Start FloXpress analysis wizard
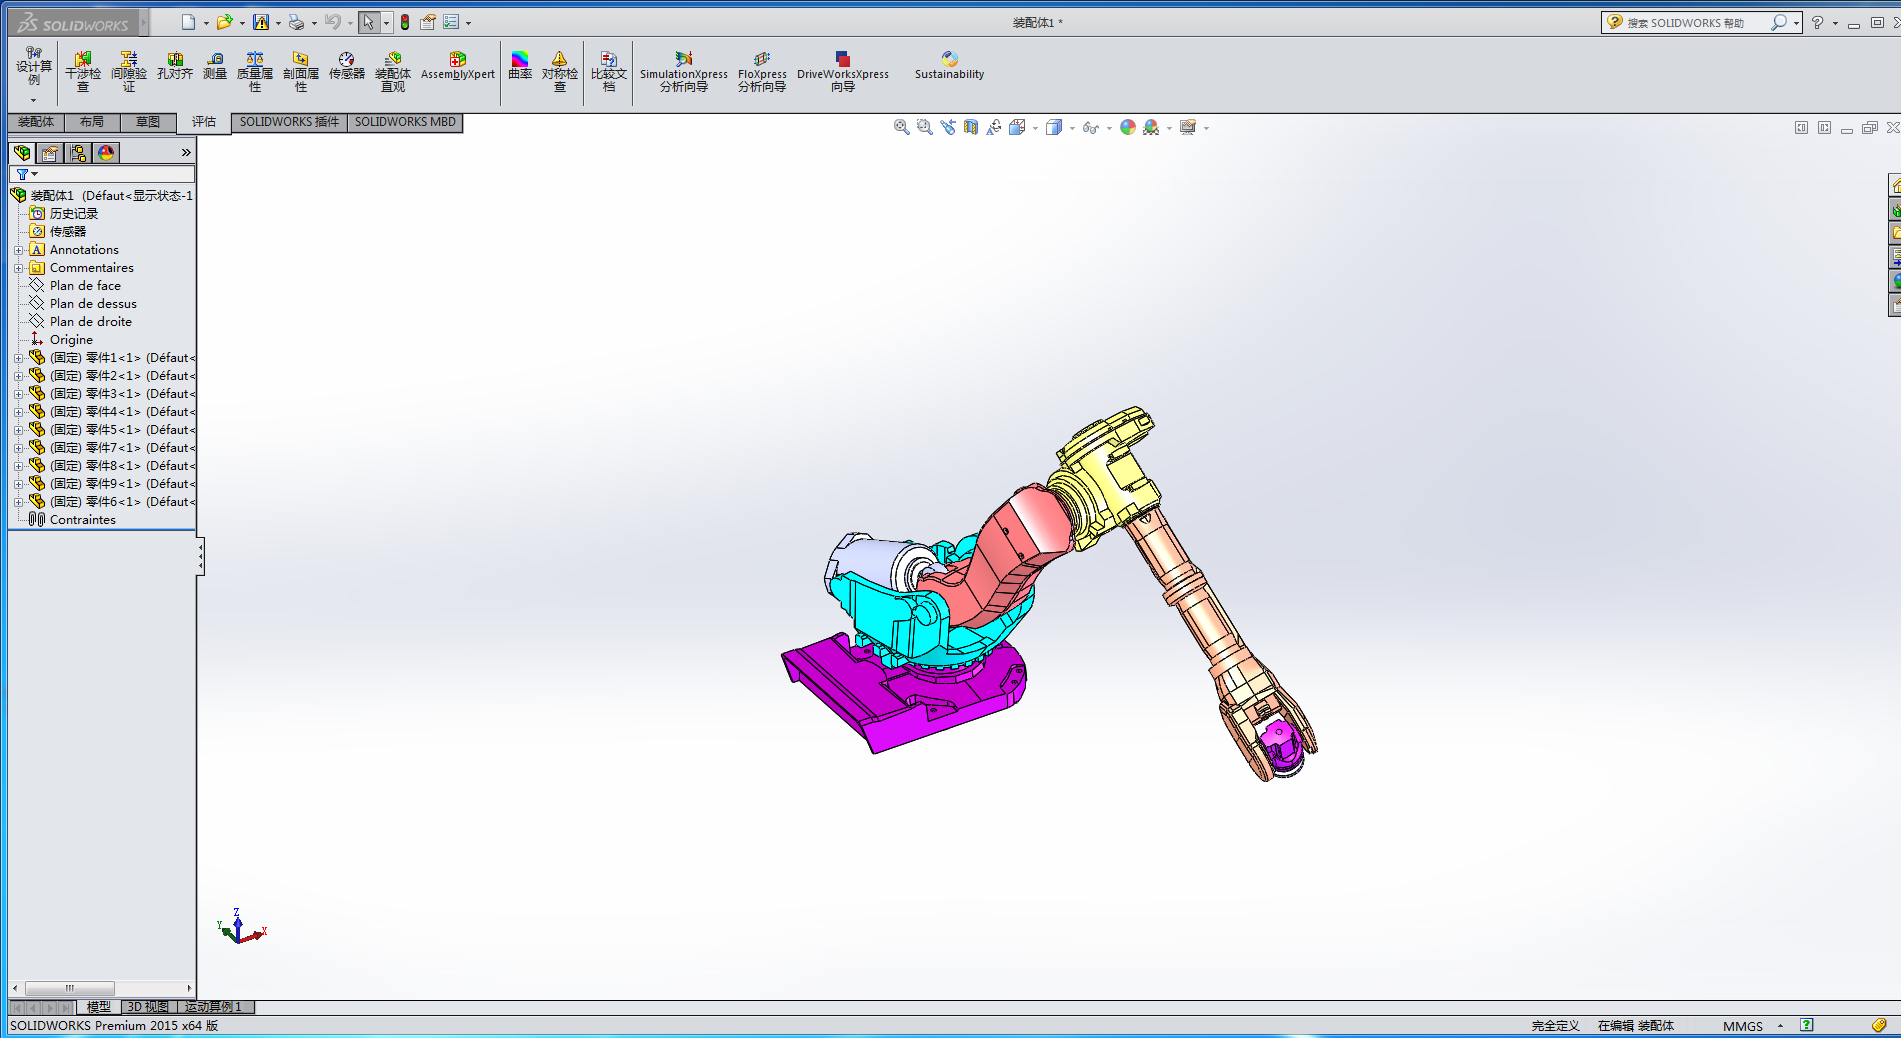This screenshot has width=1901, height=1038. point(762,72)
